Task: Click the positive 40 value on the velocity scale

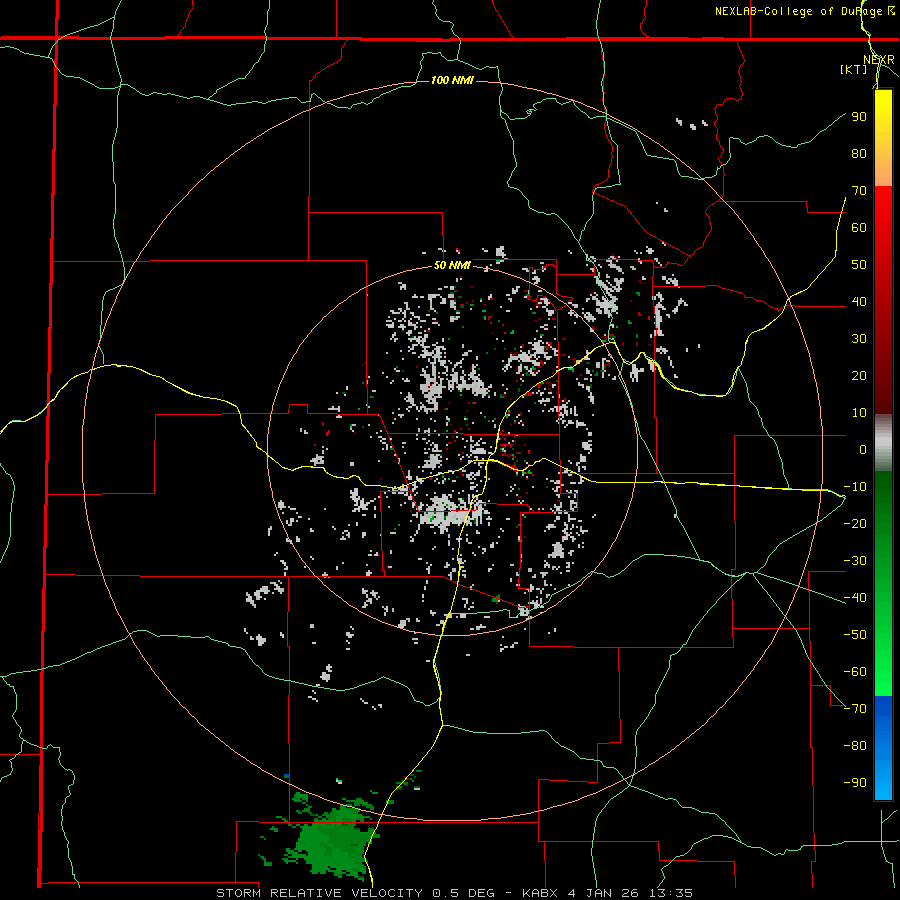Action: click(x=859, y=302)
